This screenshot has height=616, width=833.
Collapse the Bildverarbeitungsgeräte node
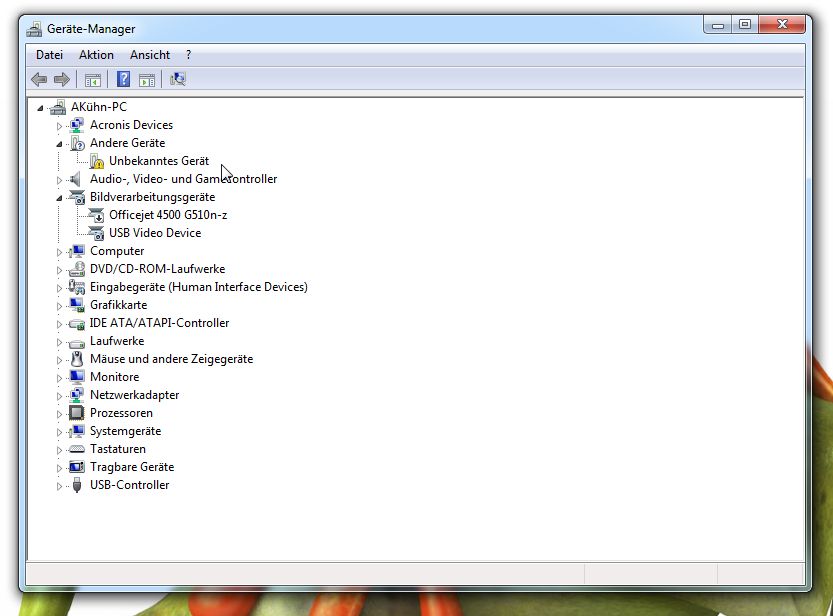tap(59, 199)
